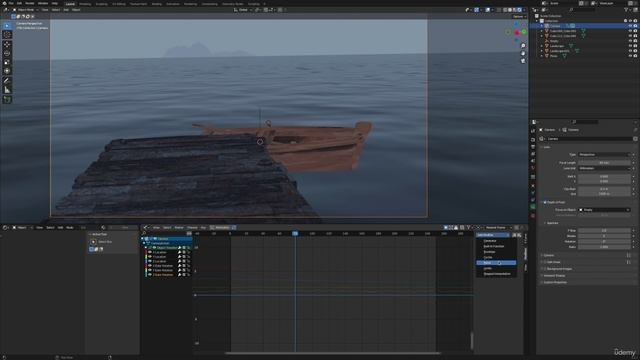The width and height of the screenshot is (640, 360).
Task: Select the Annotate pencil tool
Action: 7,80
